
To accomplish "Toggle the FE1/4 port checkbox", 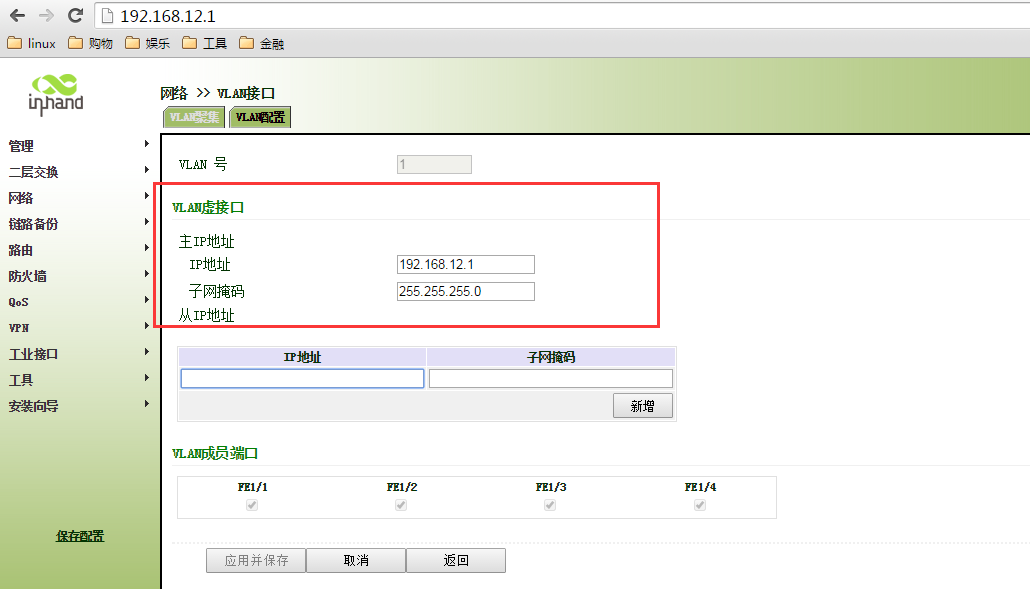I will [x=700, y=505].
